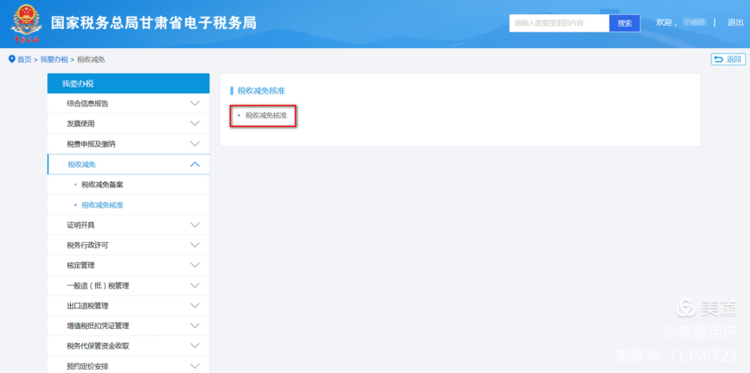Focus the search input field
750x373 pixels.
[x=559, y=23]
